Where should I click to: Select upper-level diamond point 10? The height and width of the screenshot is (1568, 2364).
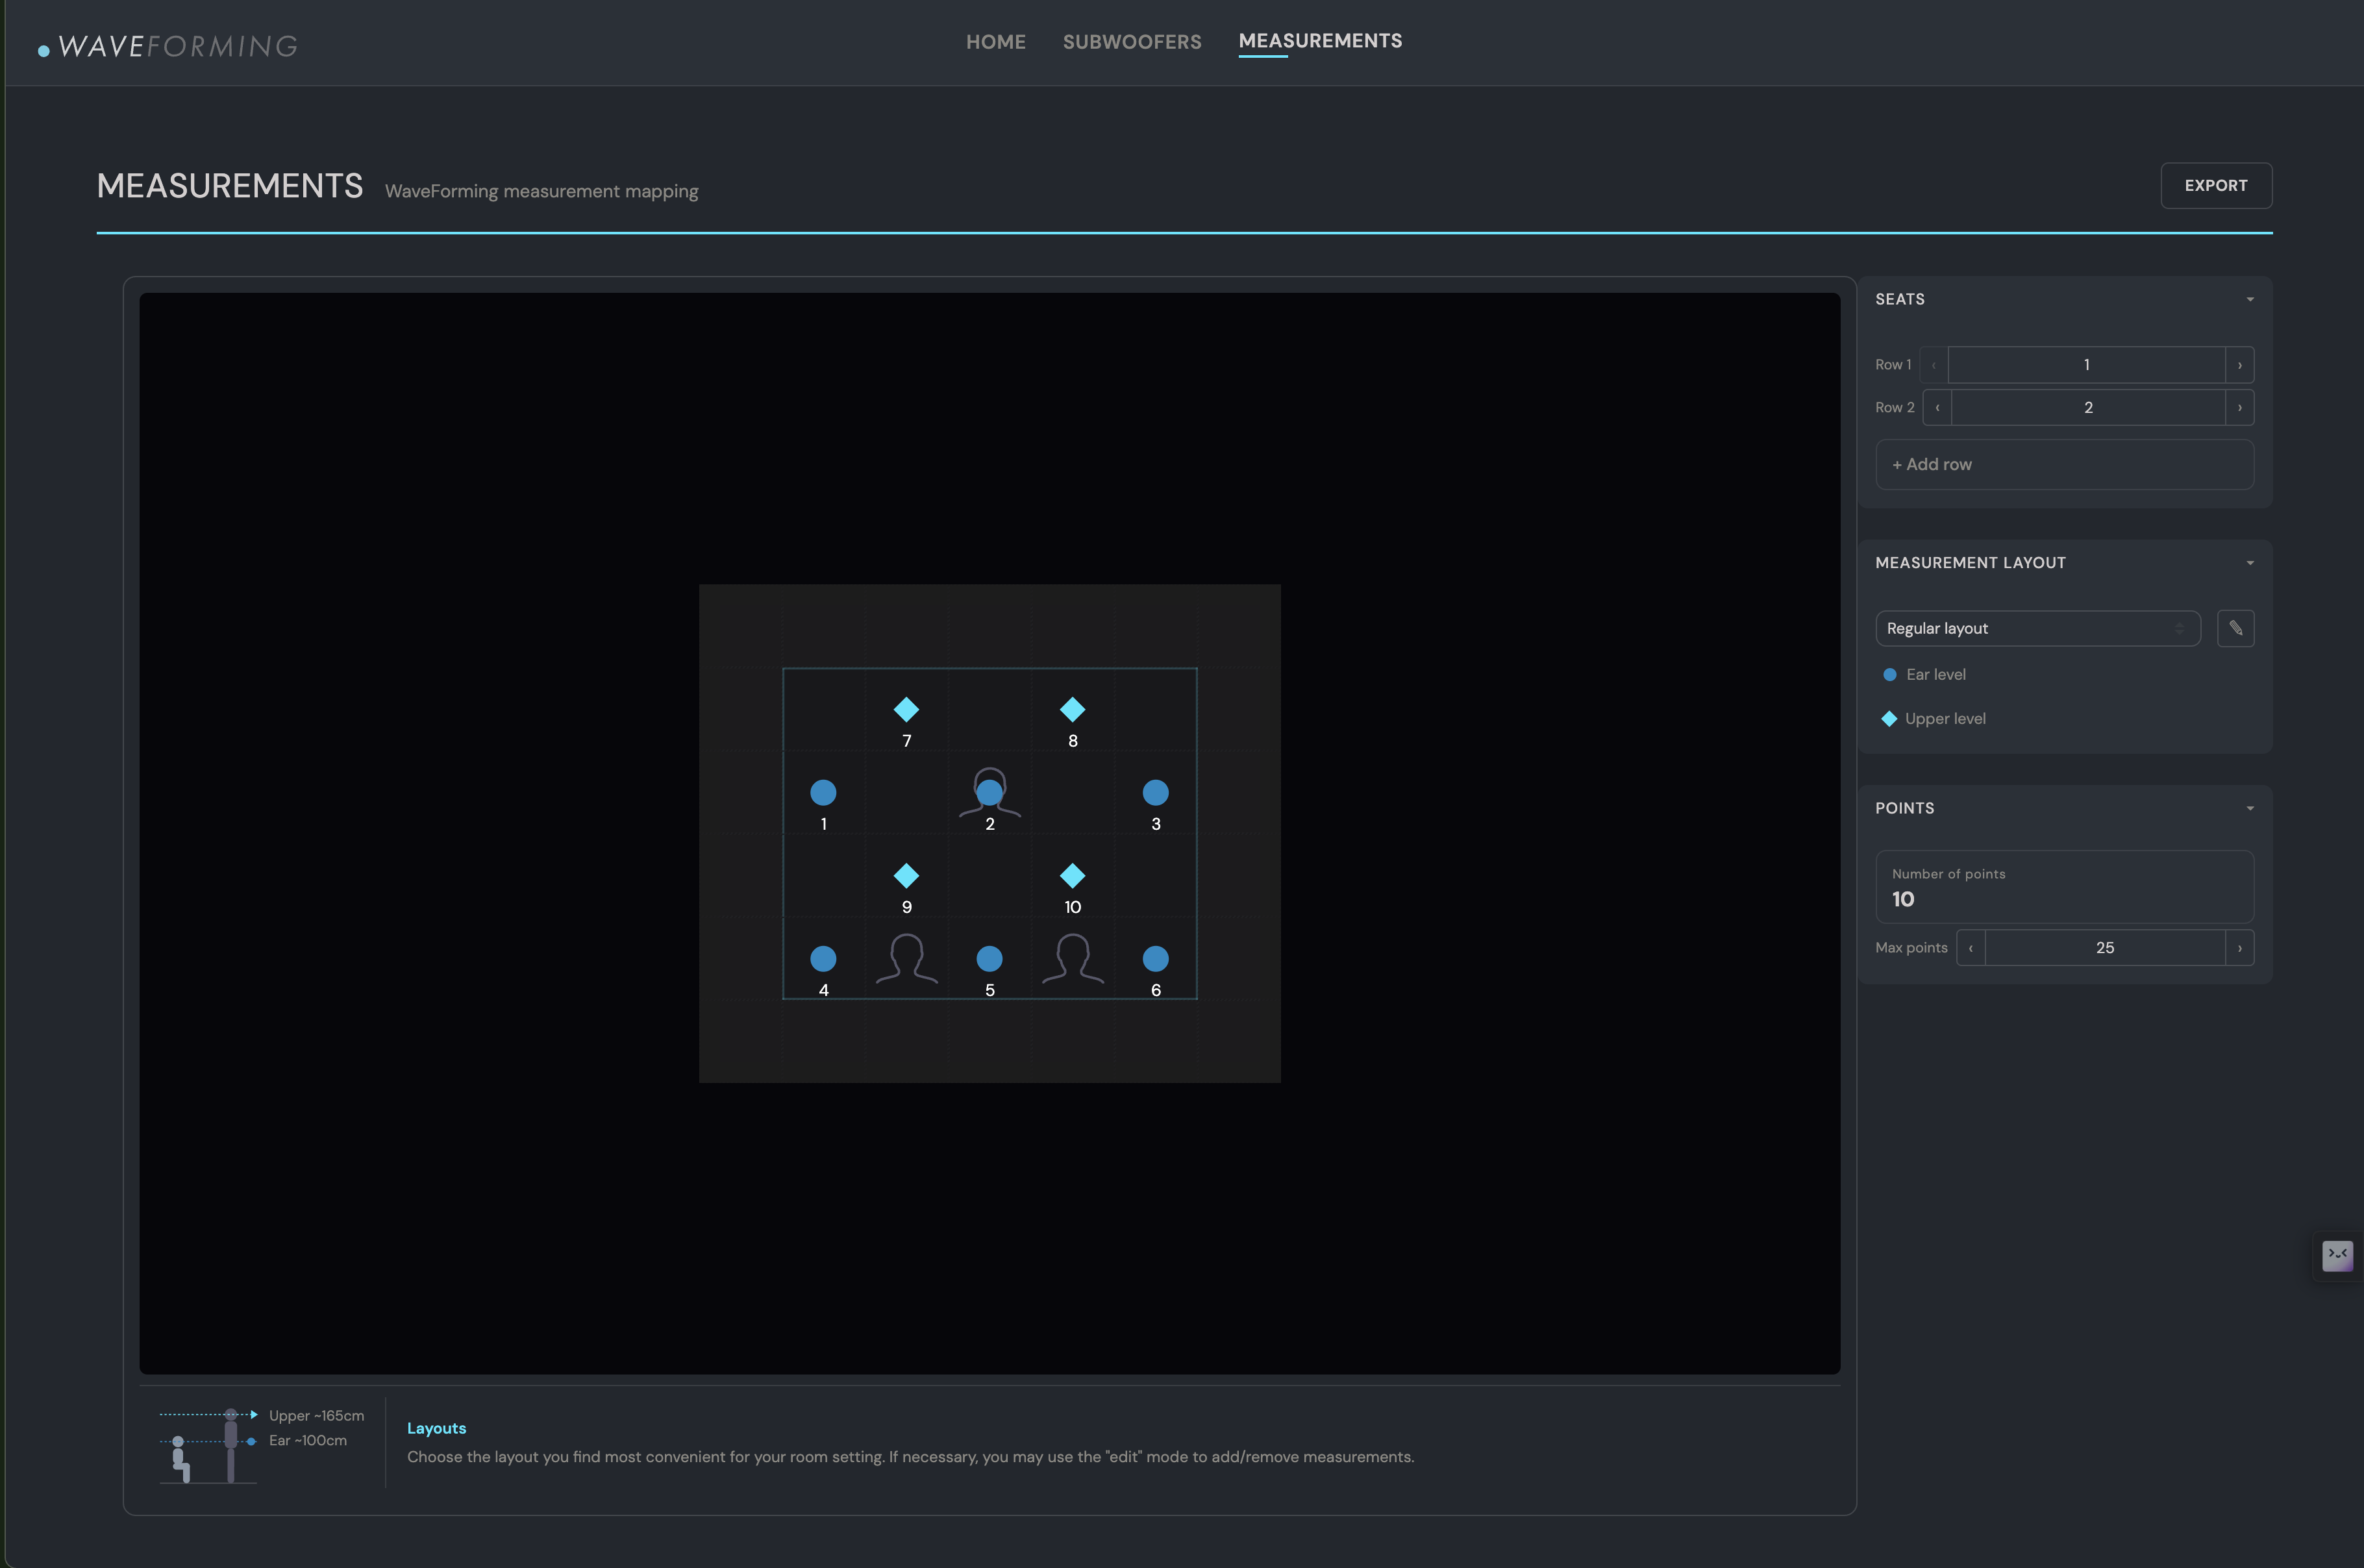tap(1072, 876)
